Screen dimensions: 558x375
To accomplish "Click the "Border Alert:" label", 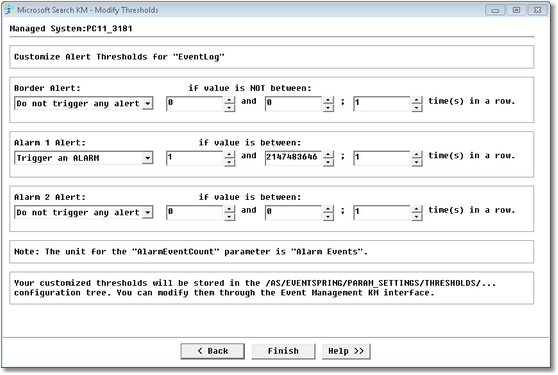I will coord(47,88).
